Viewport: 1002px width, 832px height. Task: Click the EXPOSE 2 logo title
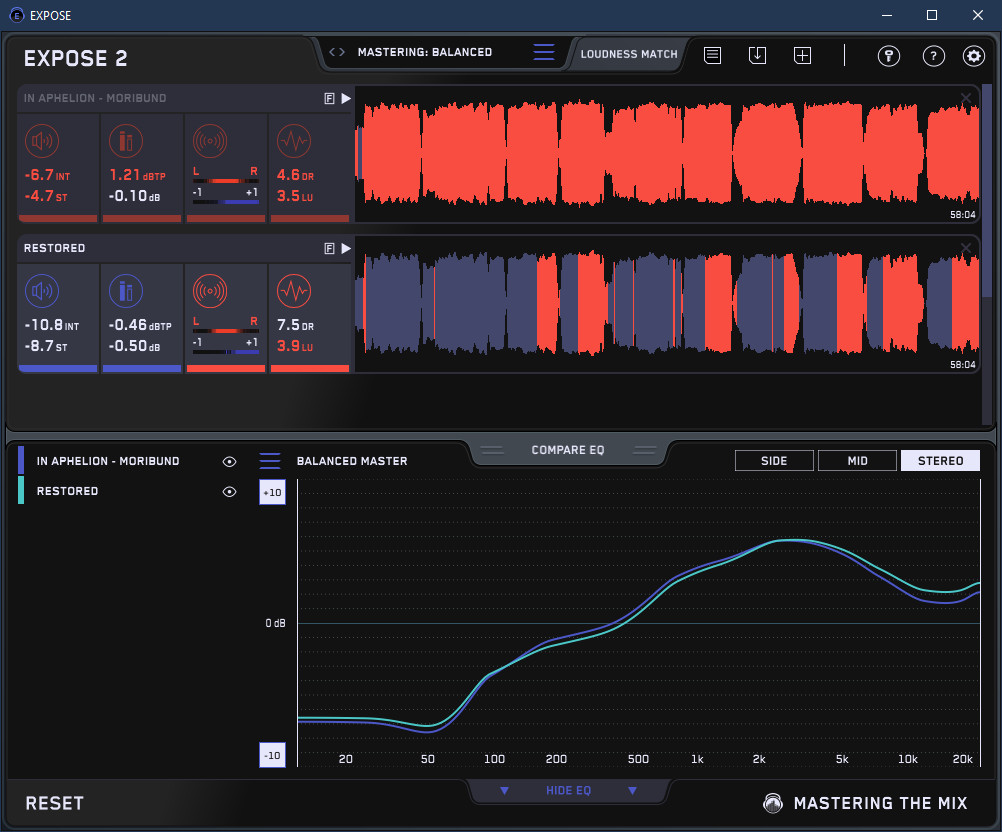tap(75, 59)
